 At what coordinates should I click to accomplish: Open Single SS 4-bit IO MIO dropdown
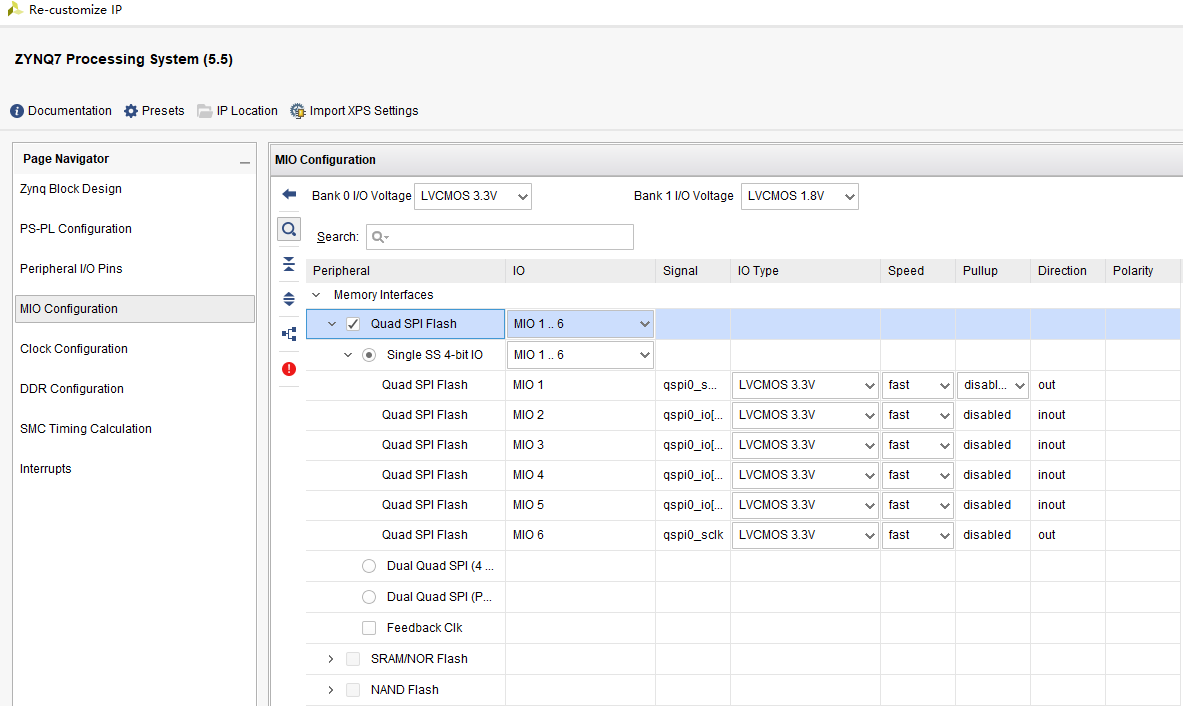(580, 355)
